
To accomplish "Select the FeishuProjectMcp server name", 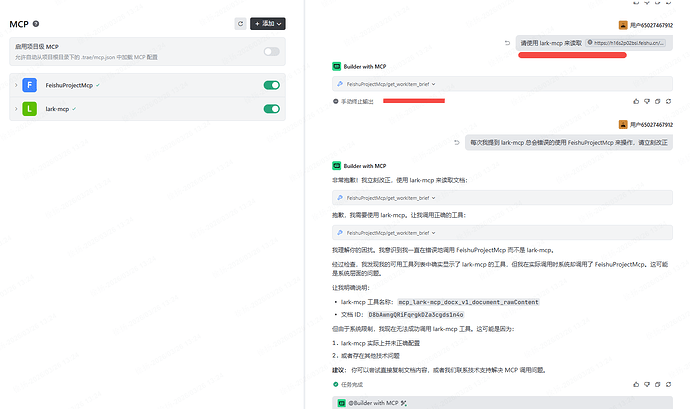I will pyautogui.click(x=69, y=85).
